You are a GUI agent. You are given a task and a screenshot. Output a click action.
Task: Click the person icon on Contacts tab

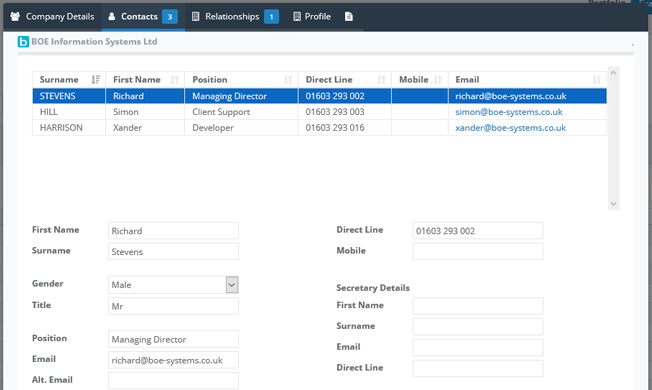[111, 17]
